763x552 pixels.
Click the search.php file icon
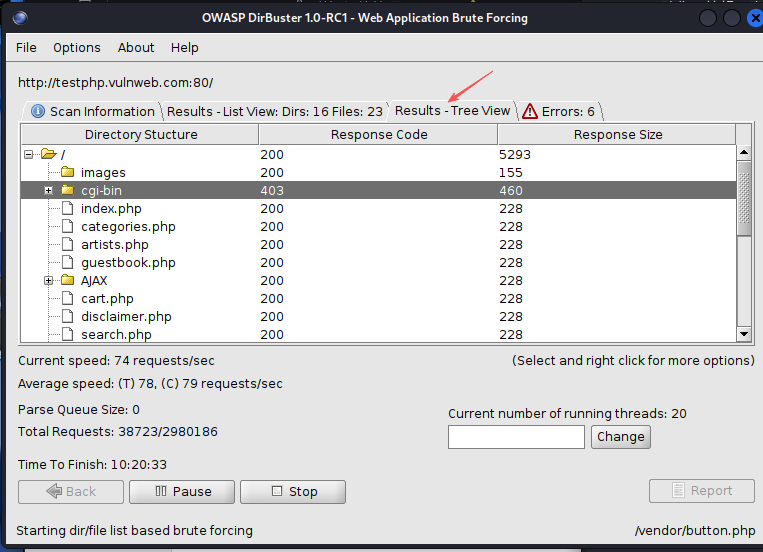tap(68, 334)
